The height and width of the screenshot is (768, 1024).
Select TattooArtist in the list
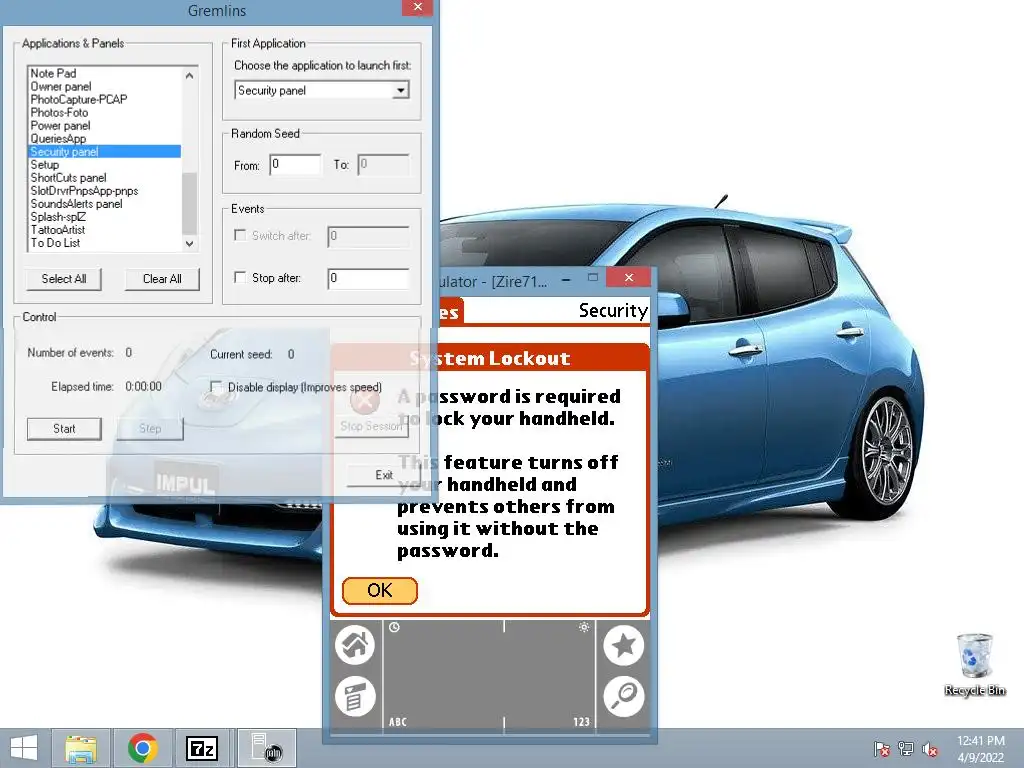coord(104,230)
